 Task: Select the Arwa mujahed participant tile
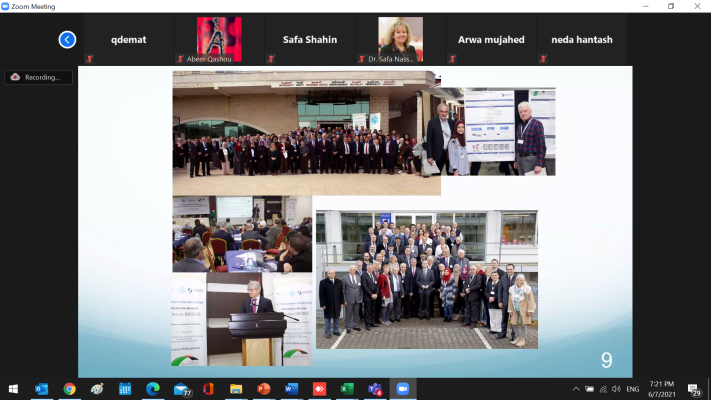click(490, 40)
